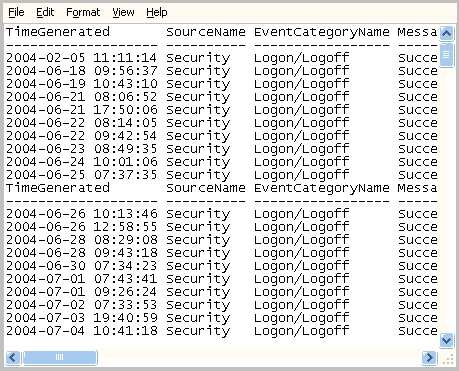Click the timestamp 2004-06-19 10:43:10
The image size is (459, 371).
tap(81, 84)
